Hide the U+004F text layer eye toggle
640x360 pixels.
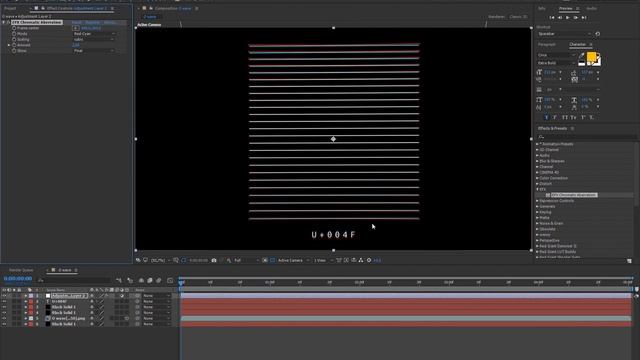(x=4, y=301)
